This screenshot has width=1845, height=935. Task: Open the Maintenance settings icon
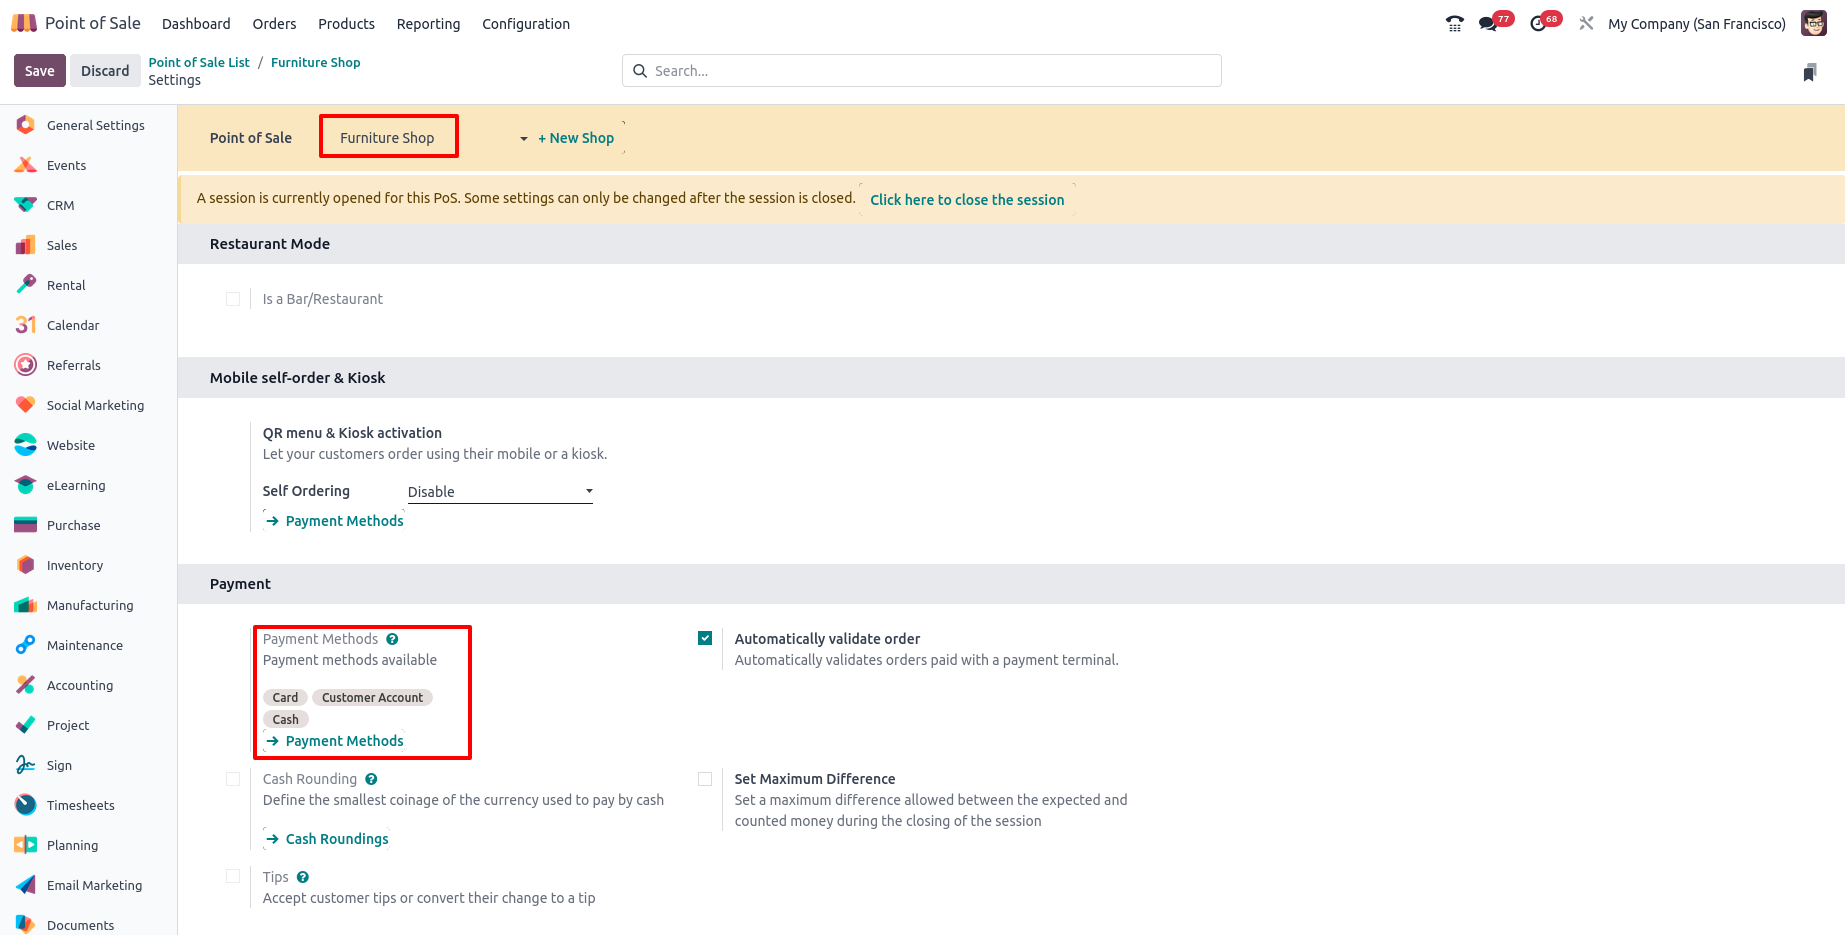(x=26, y=645)
